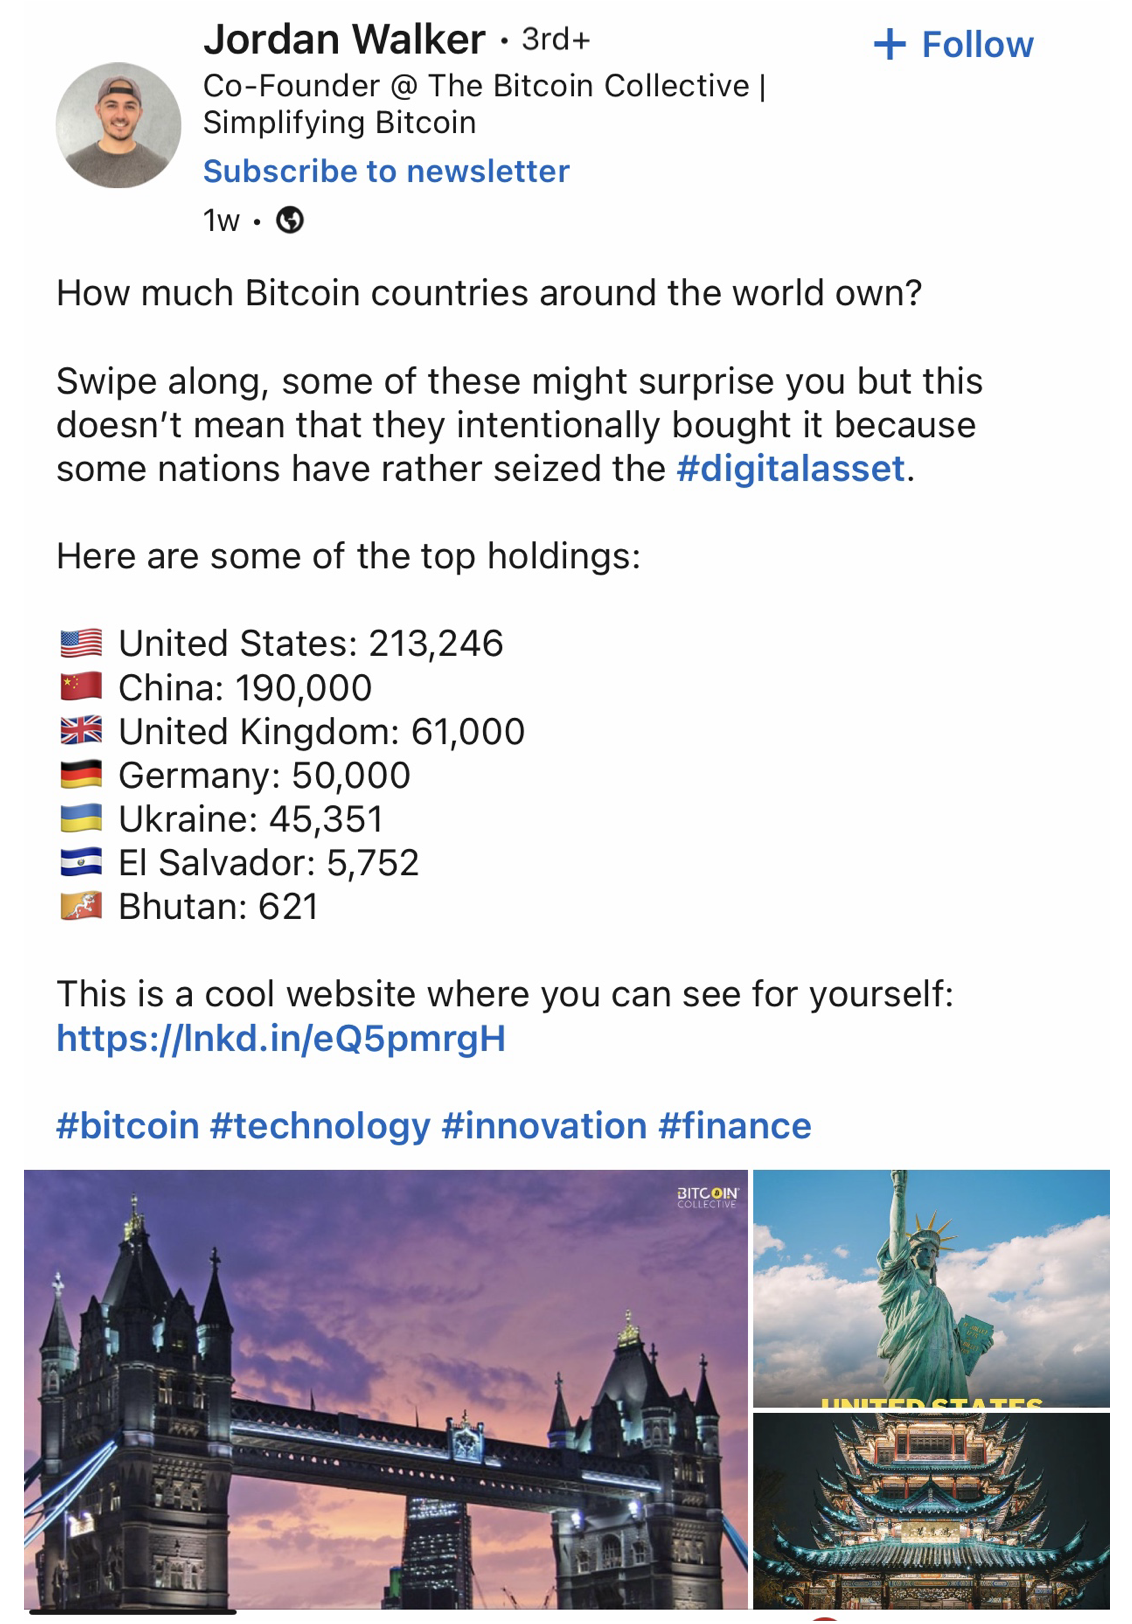Click the public visibility globe icon
The width and height of the screenshot is (1132, 1624).
(290, 220)
